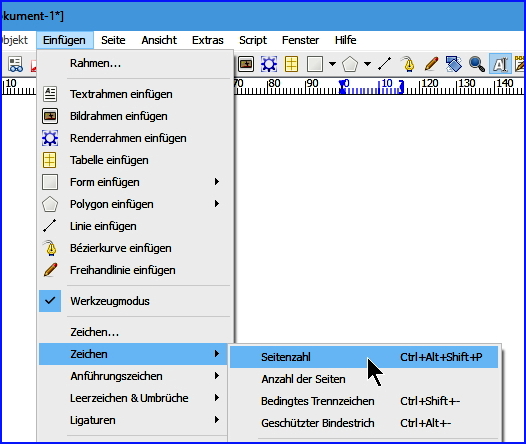
Task: Select the Bézier pen tool in toolbar
Action: point(408,64)
